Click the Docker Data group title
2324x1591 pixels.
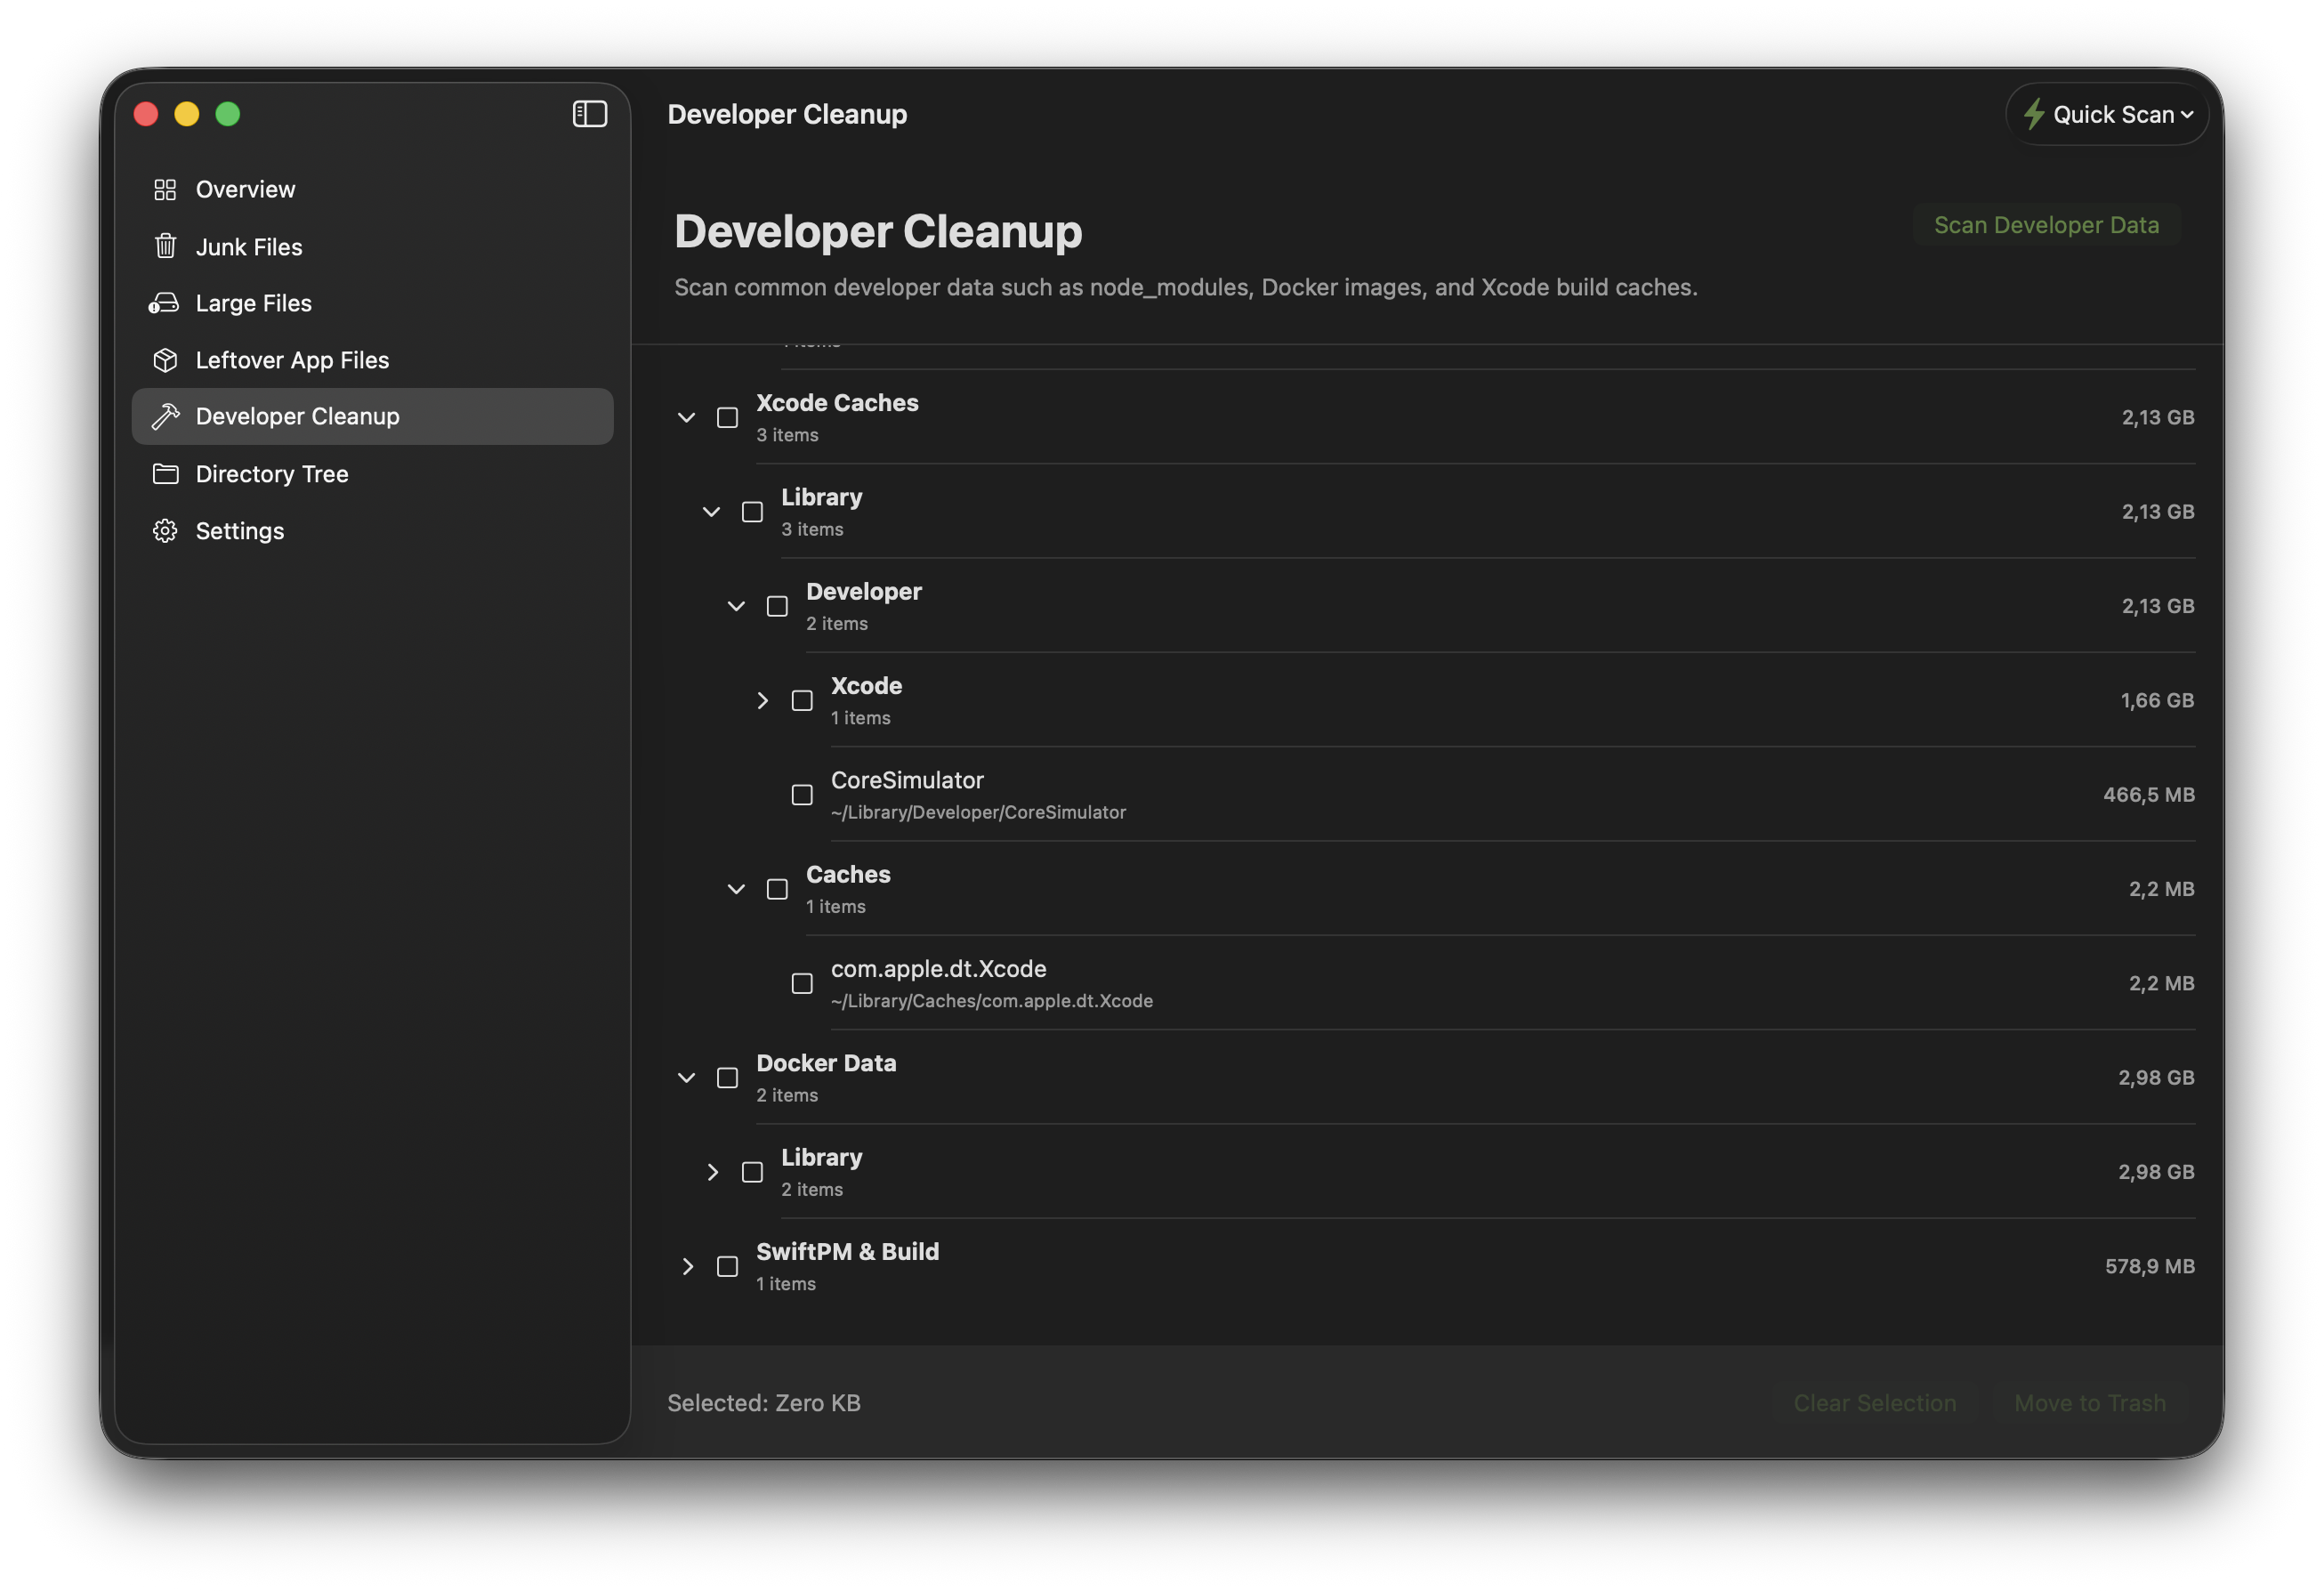[826, 1063]
